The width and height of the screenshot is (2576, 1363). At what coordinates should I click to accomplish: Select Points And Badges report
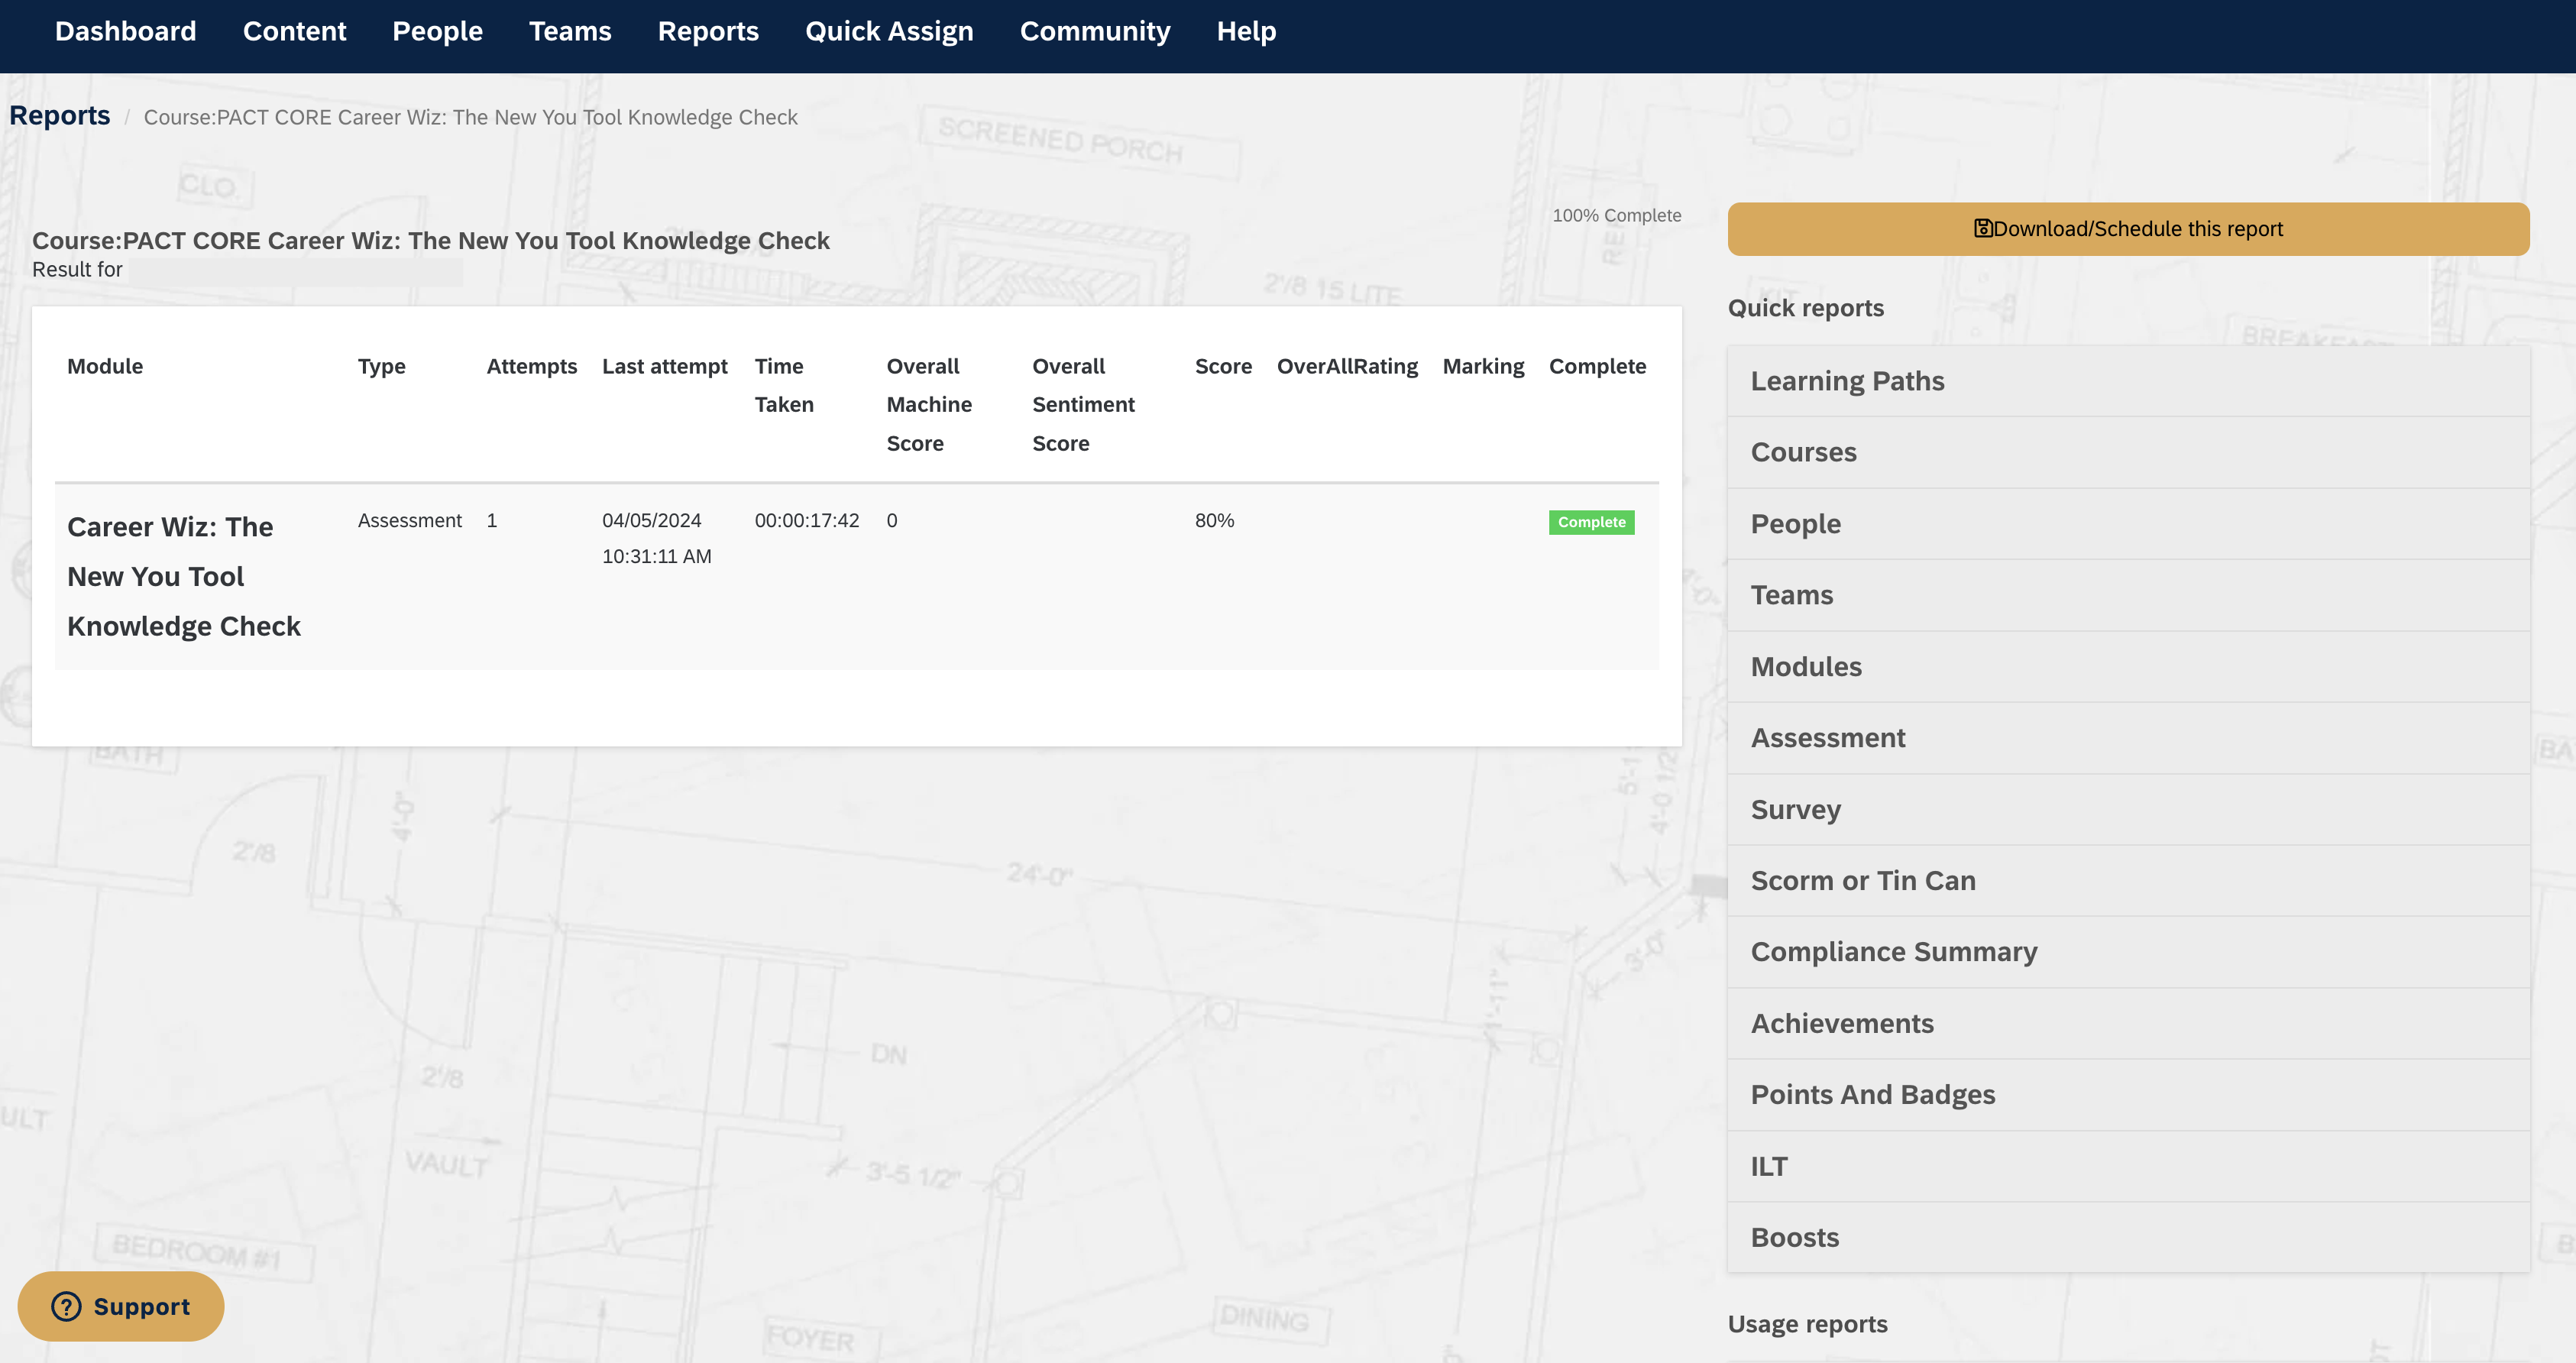(x=1872, y=1094)
